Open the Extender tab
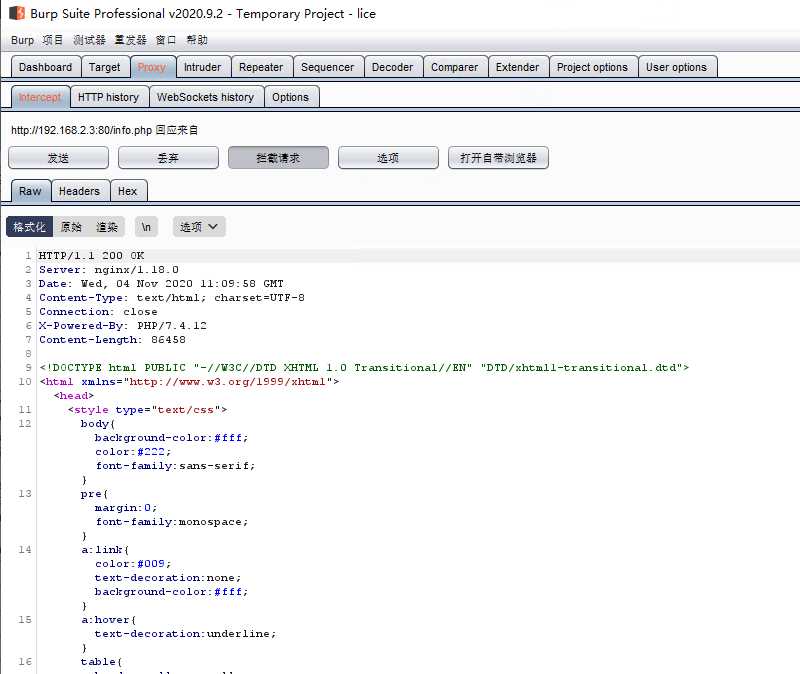The height and width of the screenshot is (674, 800). (517, 67)
